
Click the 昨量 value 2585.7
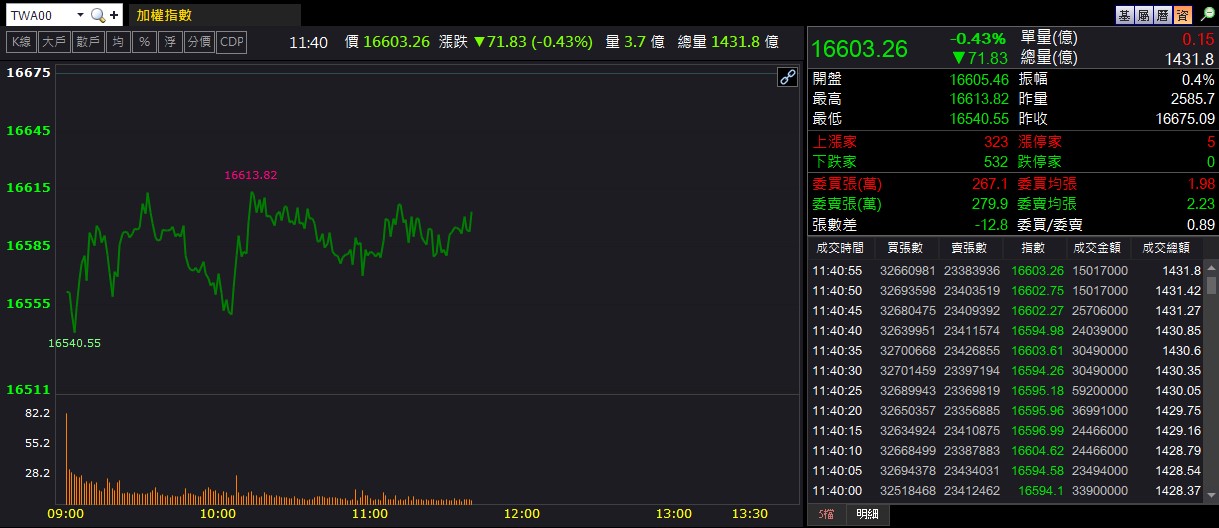click(x=1192, y=99)
